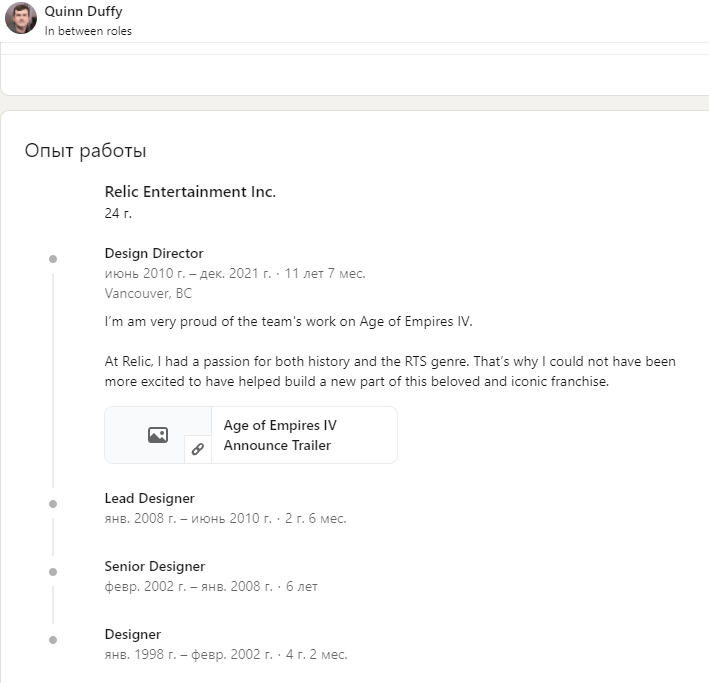Click the image placeholder icon in media card
Screen dimensions: 709x683
pyautogui.click(x=157, y=435)
